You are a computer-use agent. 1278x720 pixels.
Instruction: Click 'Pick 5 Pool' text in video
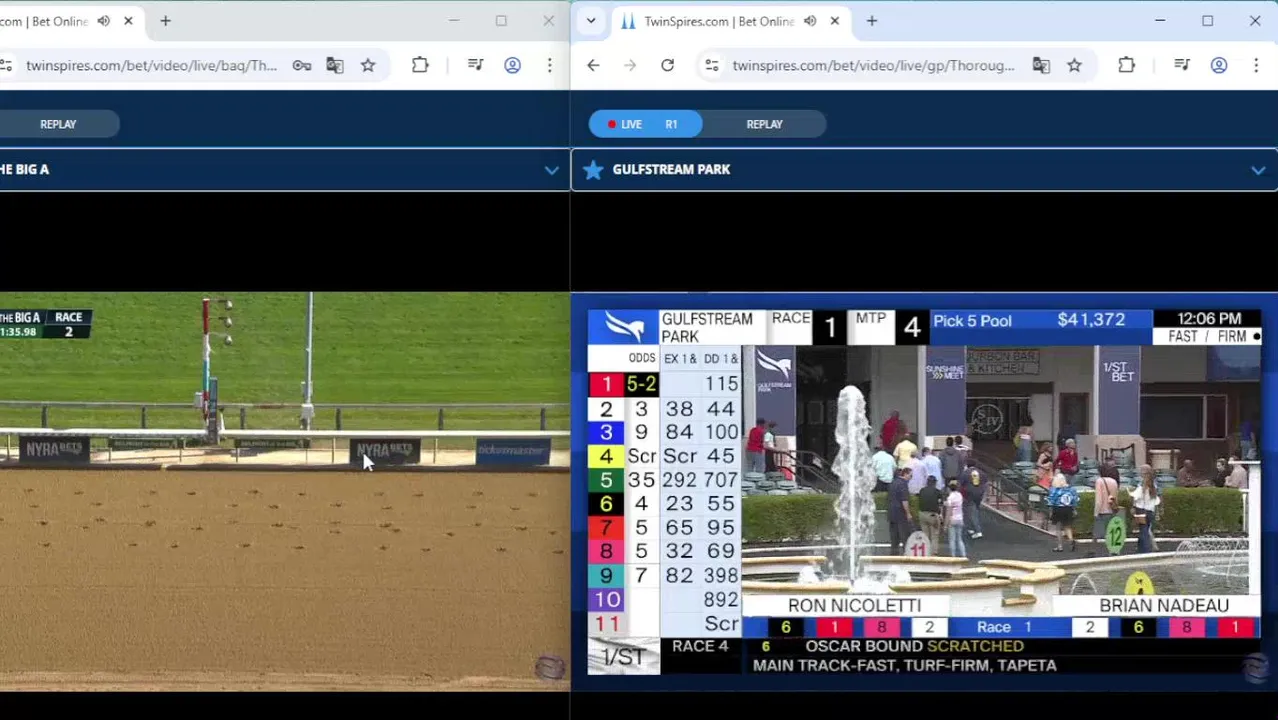972,321
